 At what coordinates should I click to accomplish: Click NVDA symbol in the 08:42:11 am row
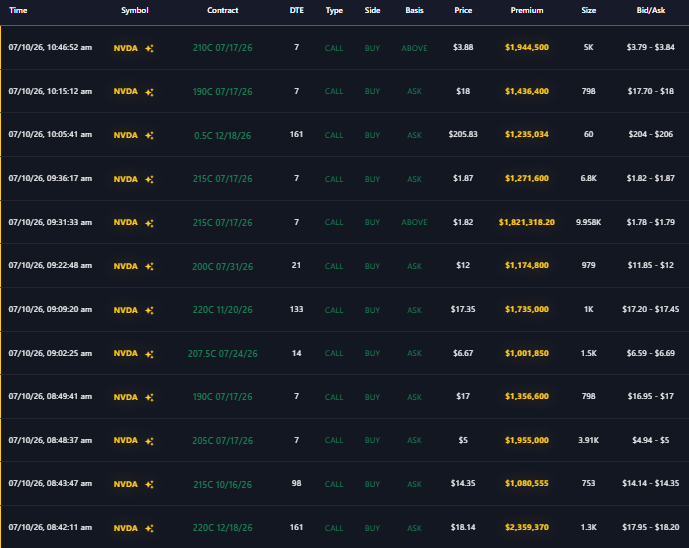pos(126,528)
